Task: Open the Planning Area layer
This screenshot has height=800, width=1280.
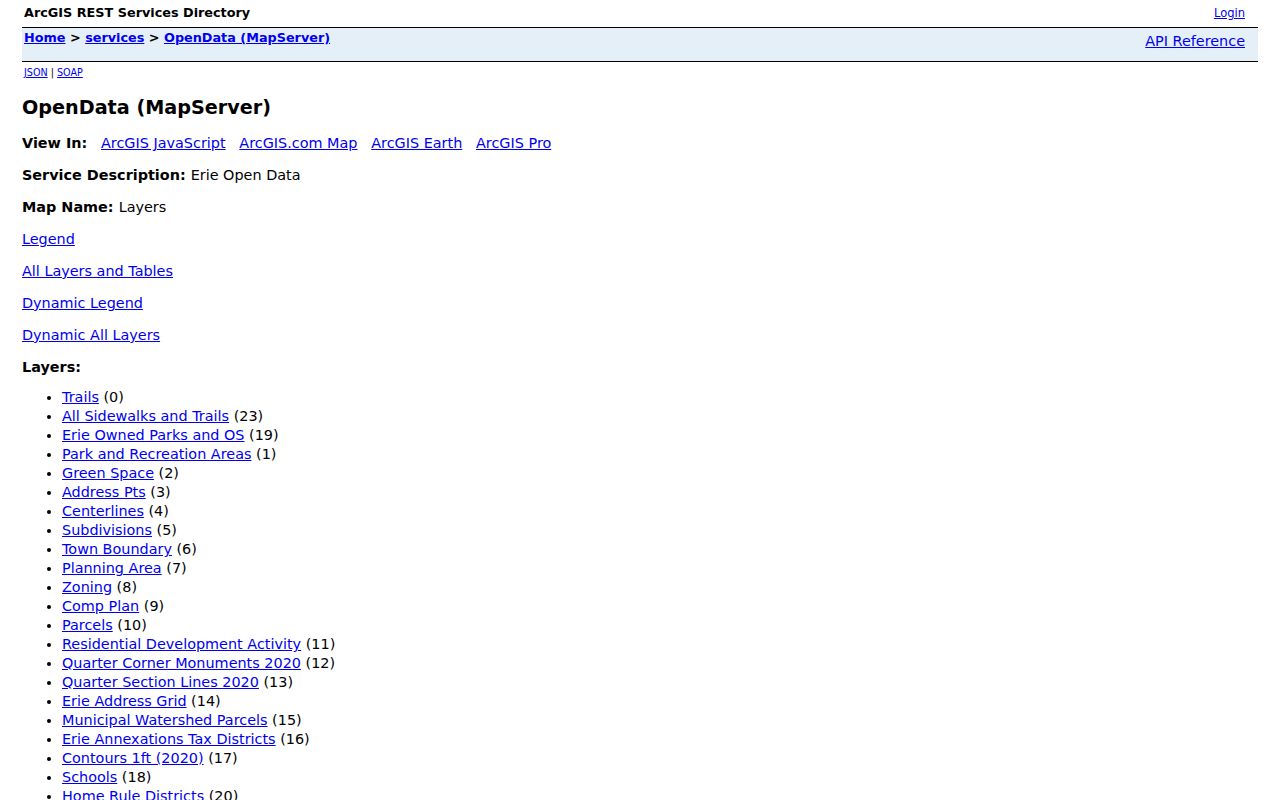Action: click(x=111, y=568)
